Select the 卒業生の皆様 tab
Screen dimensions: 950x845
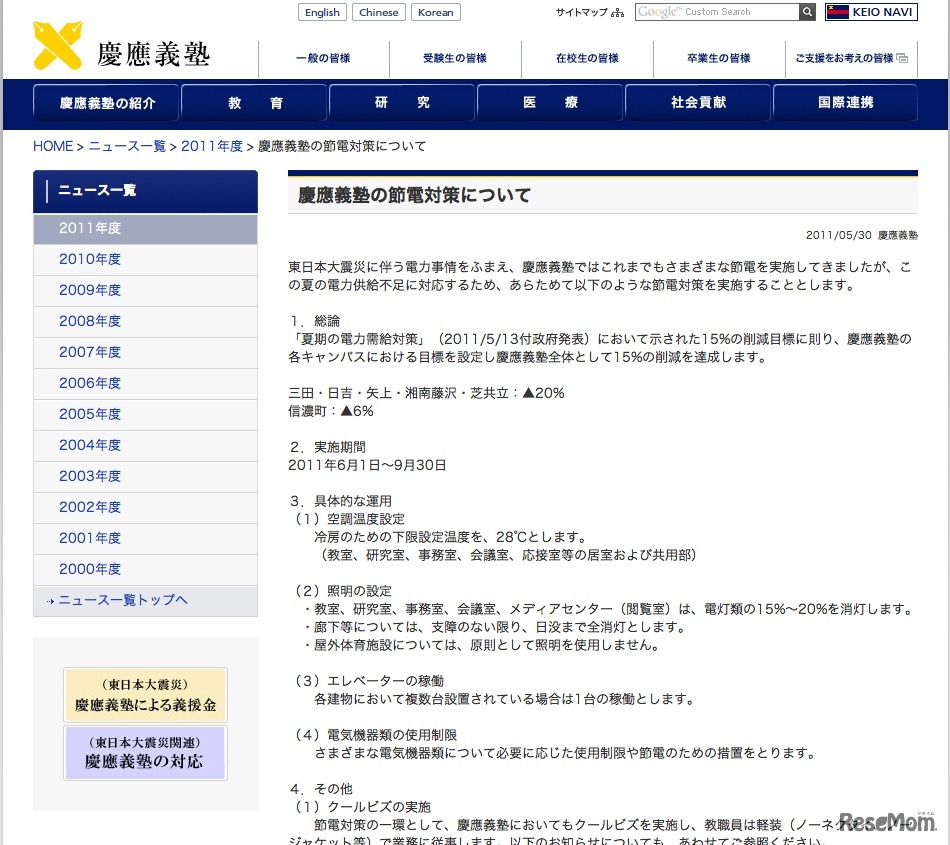(x=719, y=59)
